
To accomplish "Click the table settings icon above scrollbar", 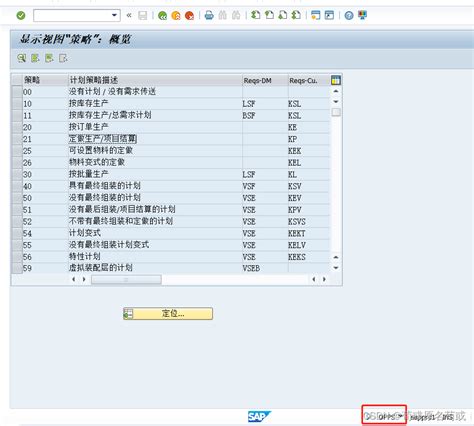I will (336, 80).
